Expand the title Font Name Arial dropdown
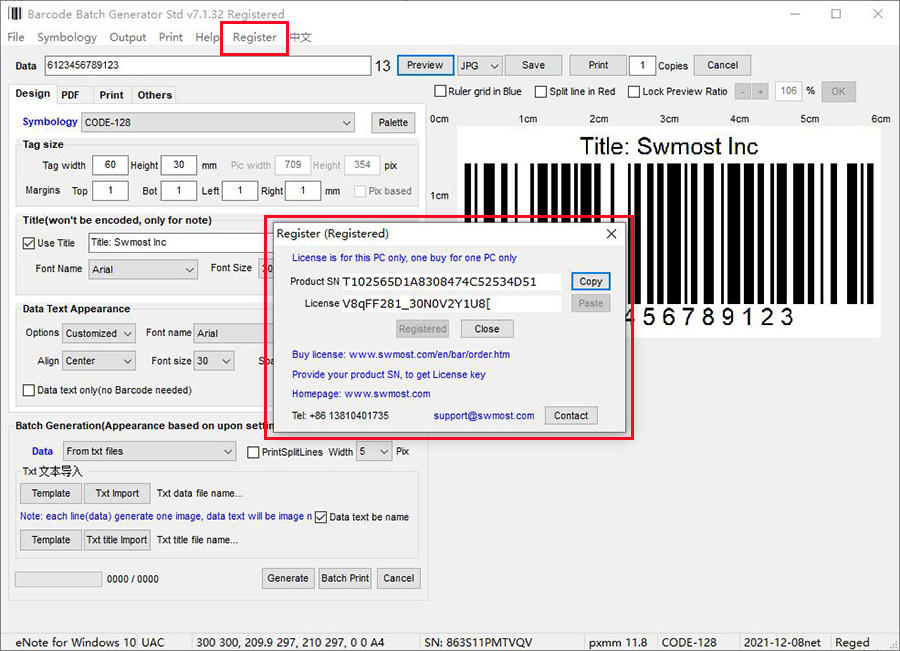This screenshot has height=651, width=900. click(143, 269)
